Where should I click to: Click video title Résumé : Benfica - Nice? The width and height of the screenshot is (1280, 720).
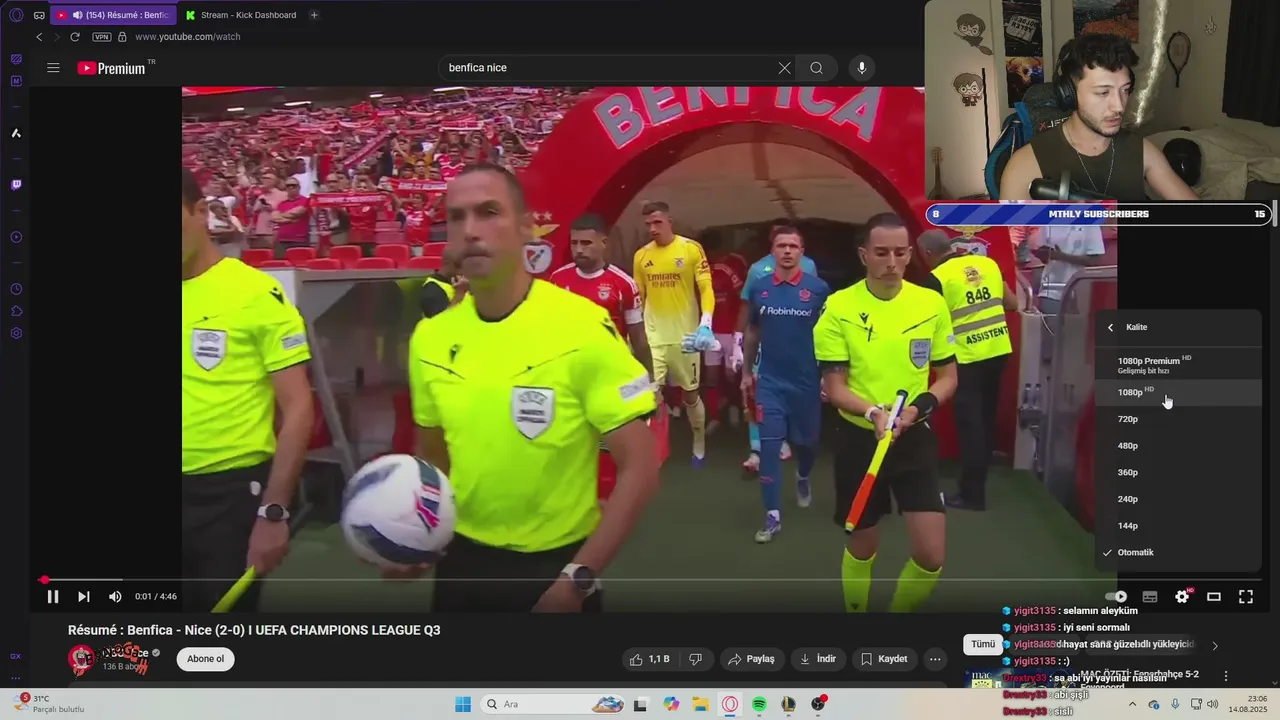[254, 630]
